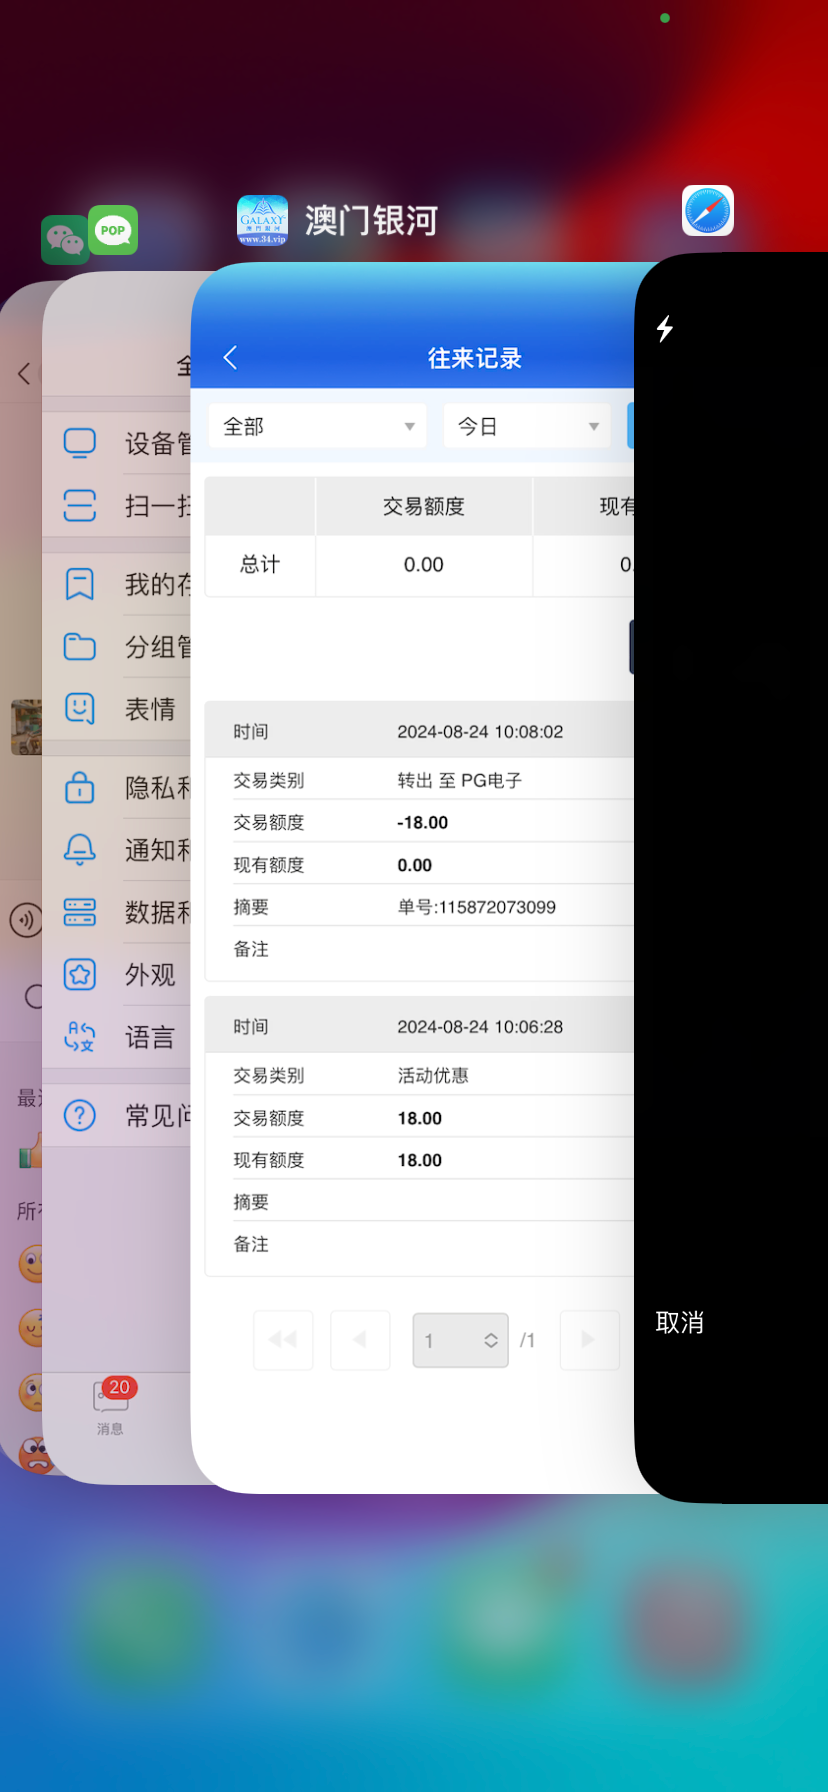
Task: Tap the back arrow beside 往来记录
Action: [230, 358]
